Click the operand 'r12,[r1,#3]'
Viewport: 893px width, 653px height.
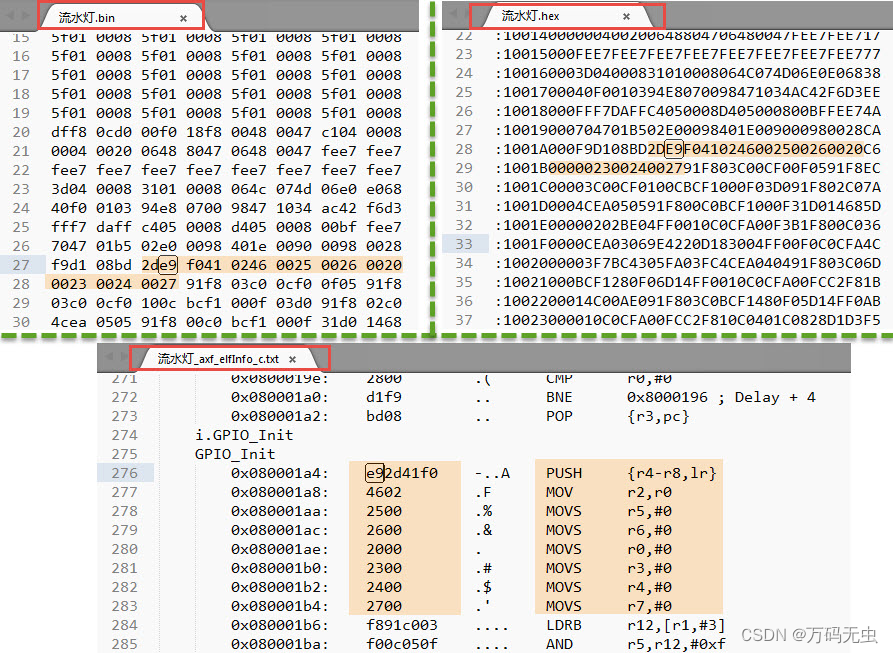(x=676, y=625)
